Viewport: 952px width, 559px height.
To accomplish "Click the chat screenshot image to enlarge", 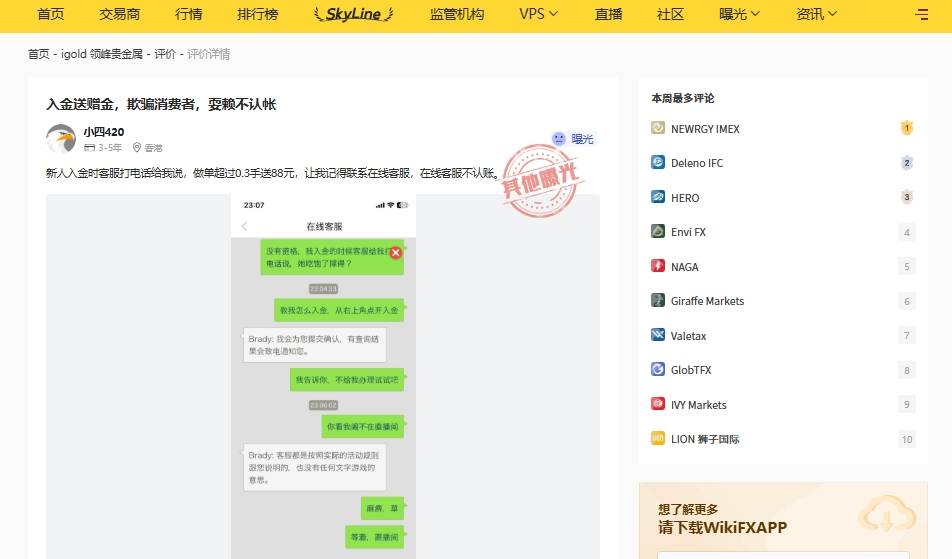I will pos(323,376).
